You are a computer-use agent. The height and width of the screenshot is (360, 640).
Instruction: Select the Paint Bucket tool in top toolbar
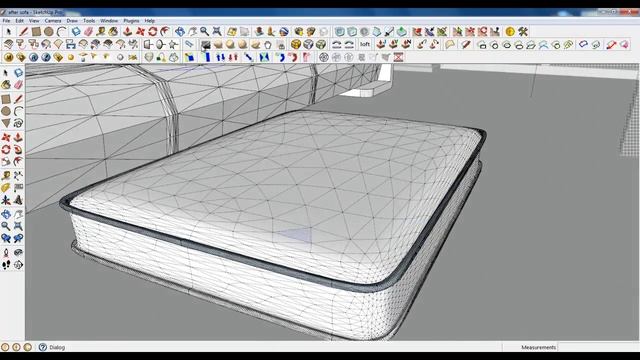(113, 31)
